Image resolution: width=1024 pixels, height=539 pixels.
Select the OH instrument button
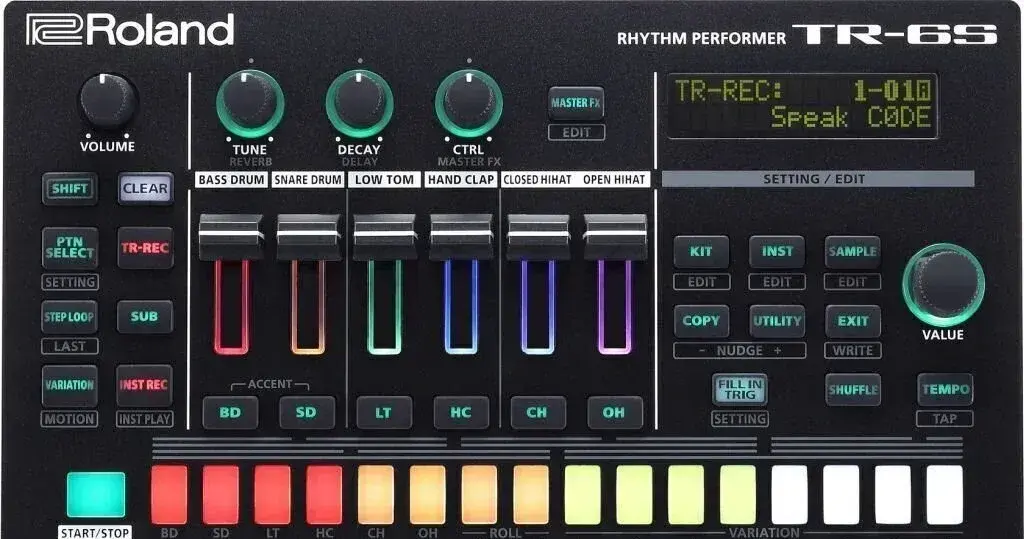pos(615,412)
